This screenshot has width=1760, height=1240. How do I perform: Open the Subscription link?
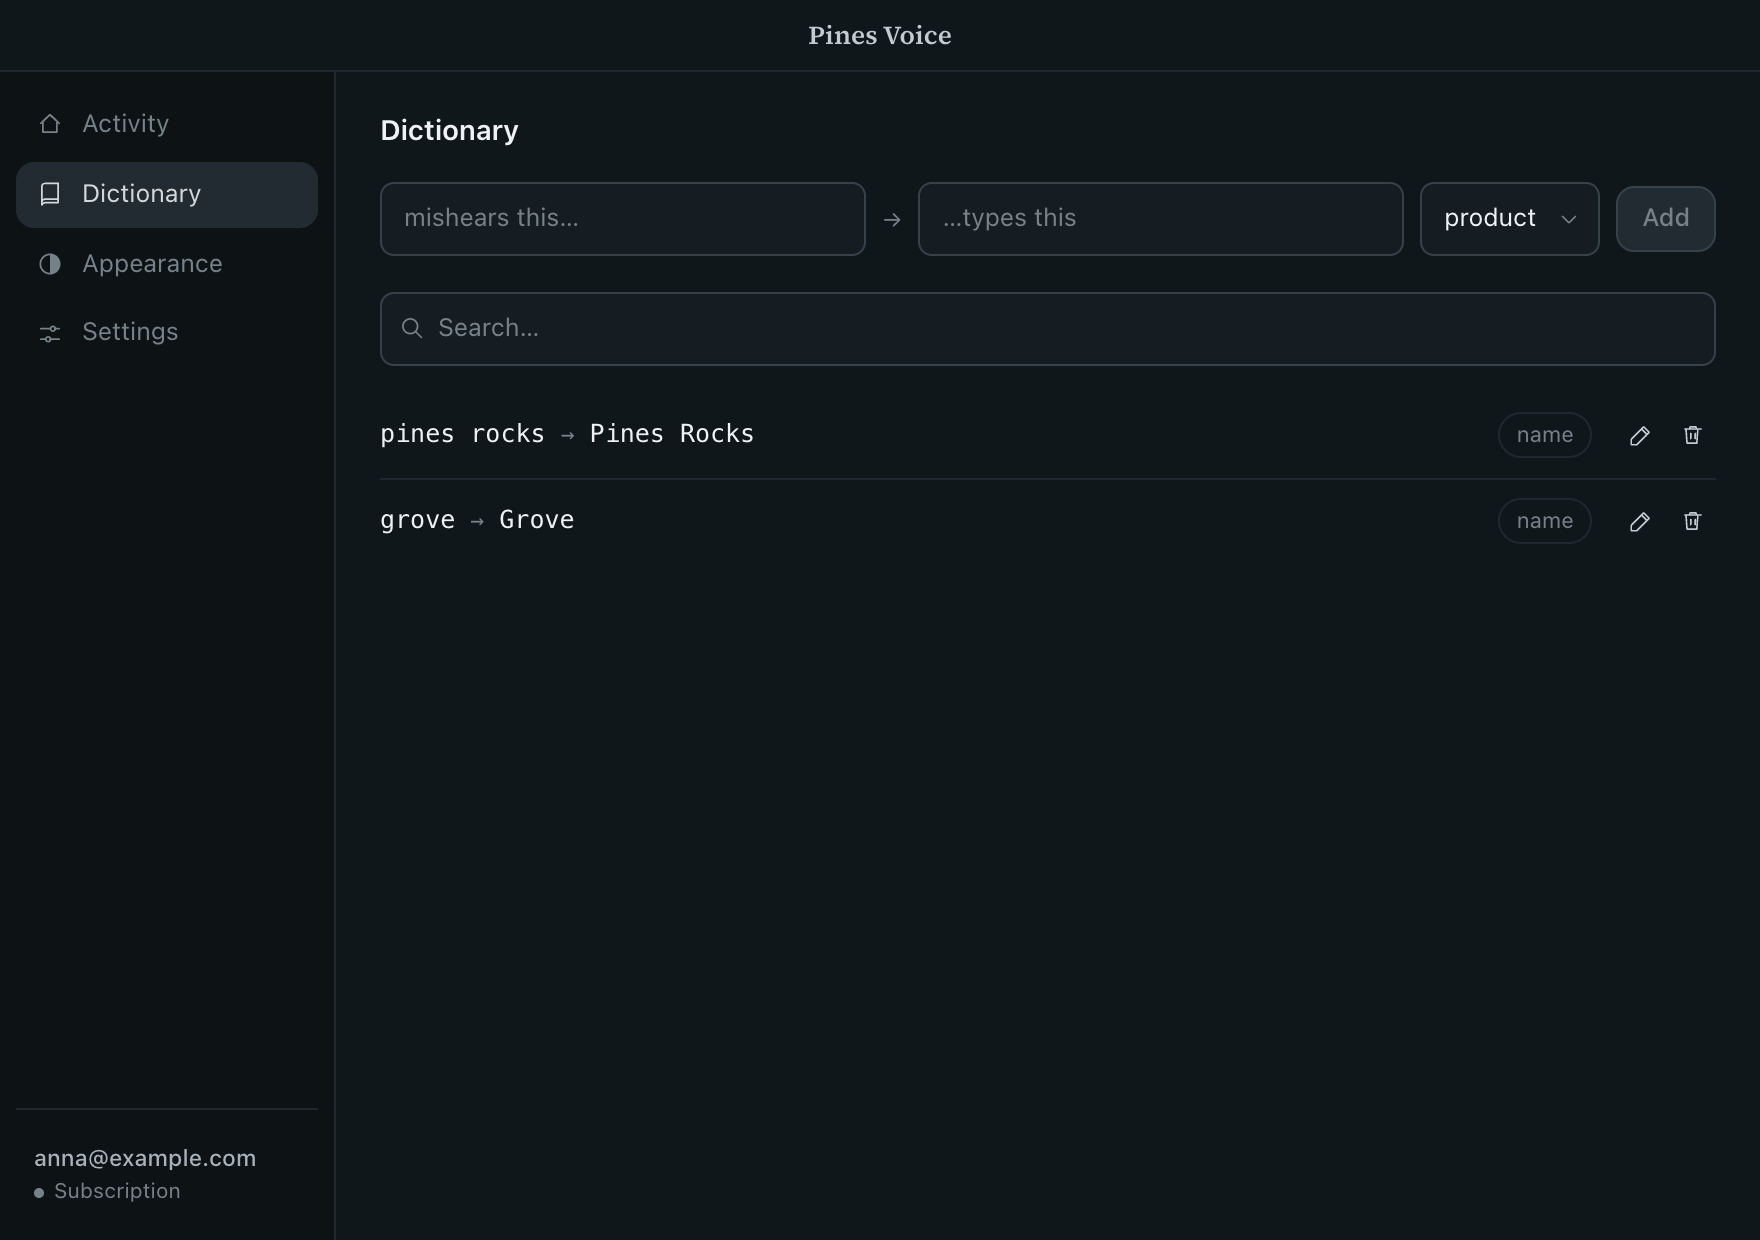point(117,1191)
